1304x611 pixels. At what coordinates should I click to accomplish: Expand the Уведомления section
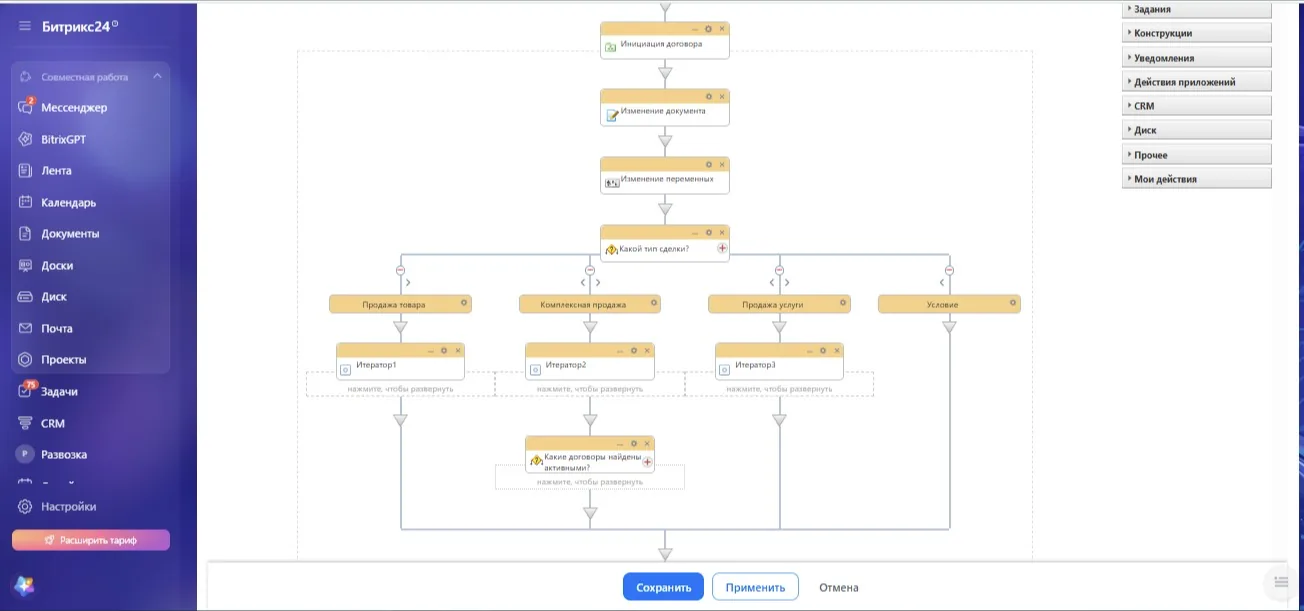coord(1197,58)
